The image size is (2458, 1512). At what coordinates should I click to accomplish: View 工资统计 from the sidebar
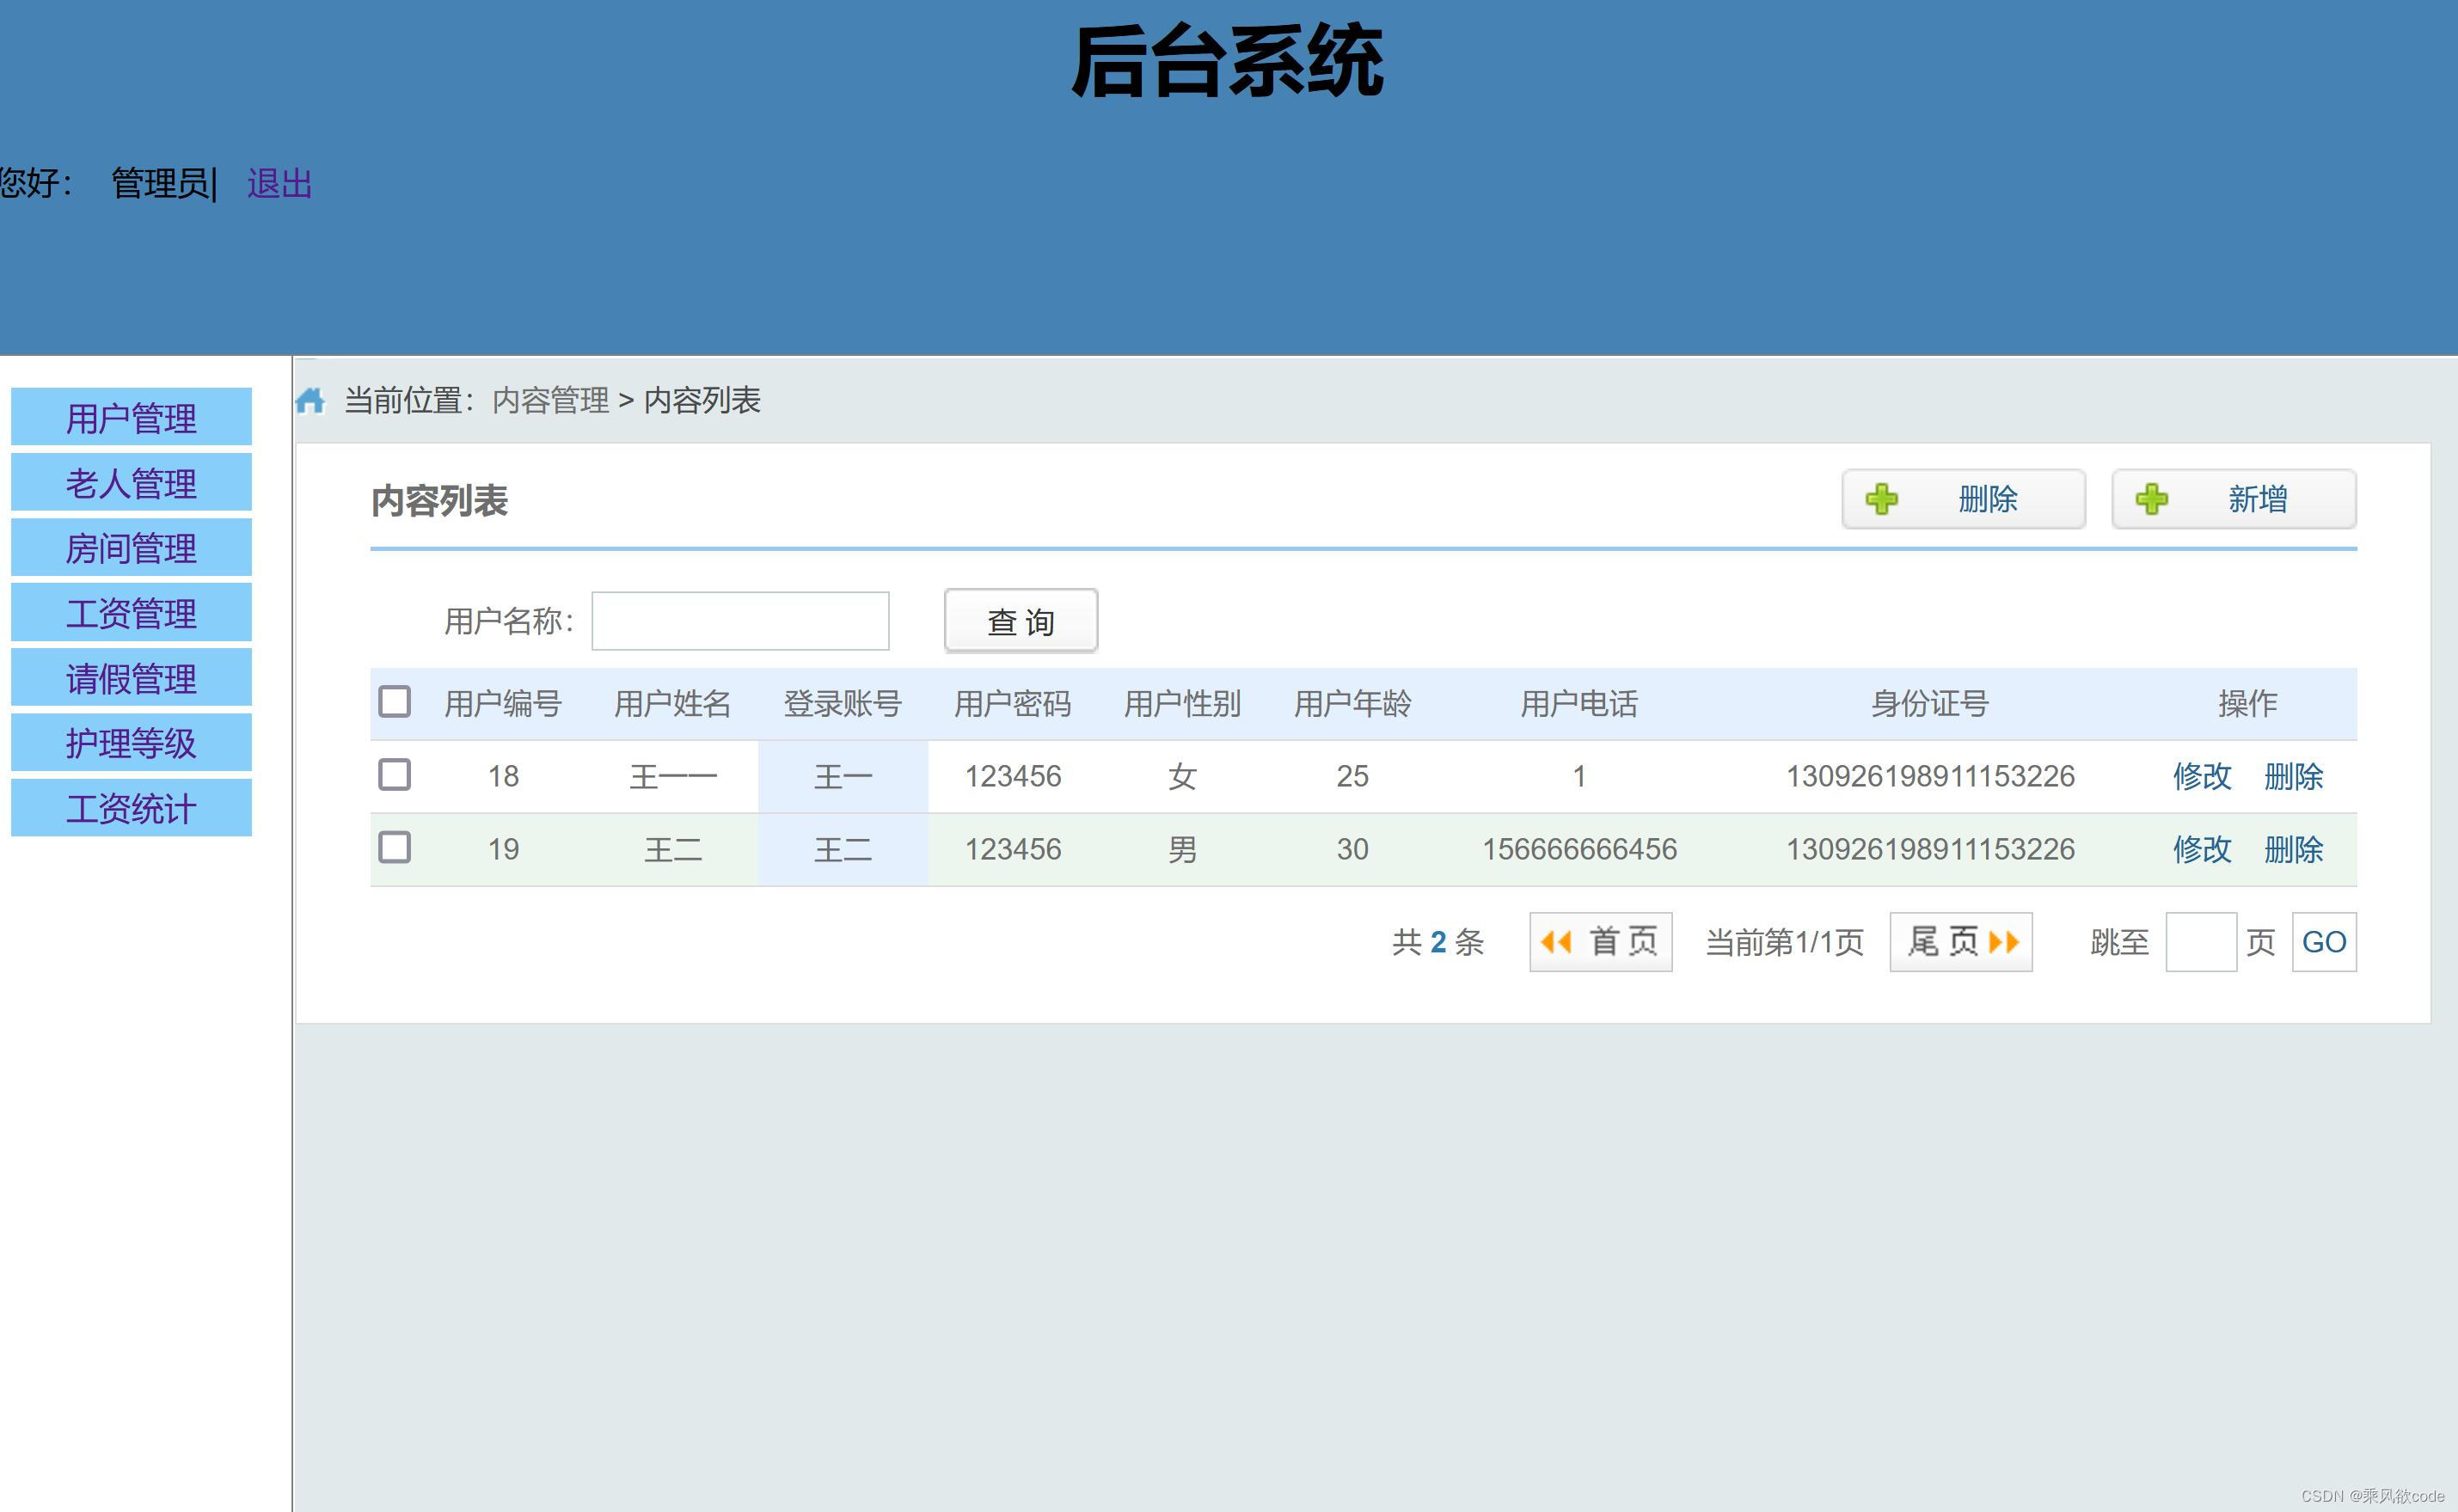point(131,809)
